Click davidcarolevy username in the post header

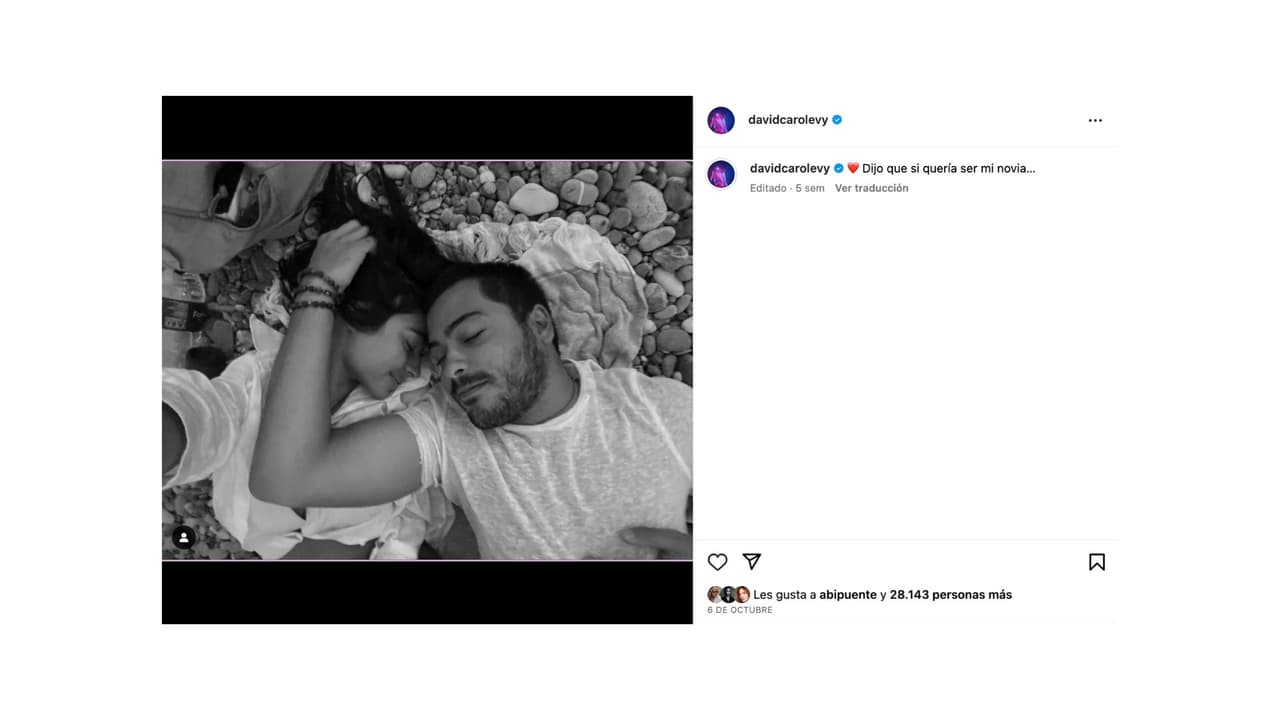(788, 120)
